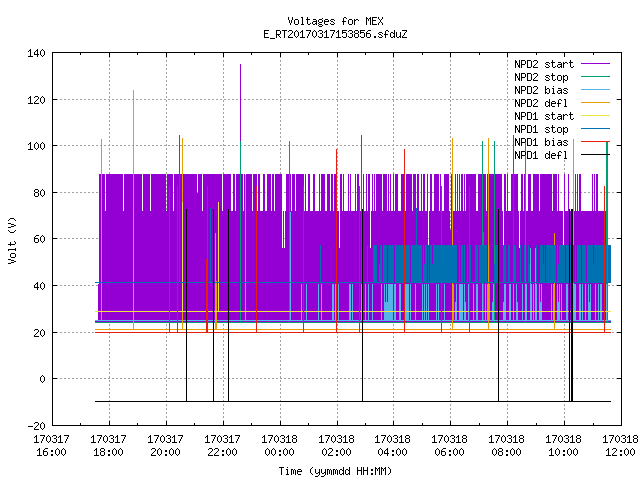Click the y-axis tick label 100

coord(36,146)
